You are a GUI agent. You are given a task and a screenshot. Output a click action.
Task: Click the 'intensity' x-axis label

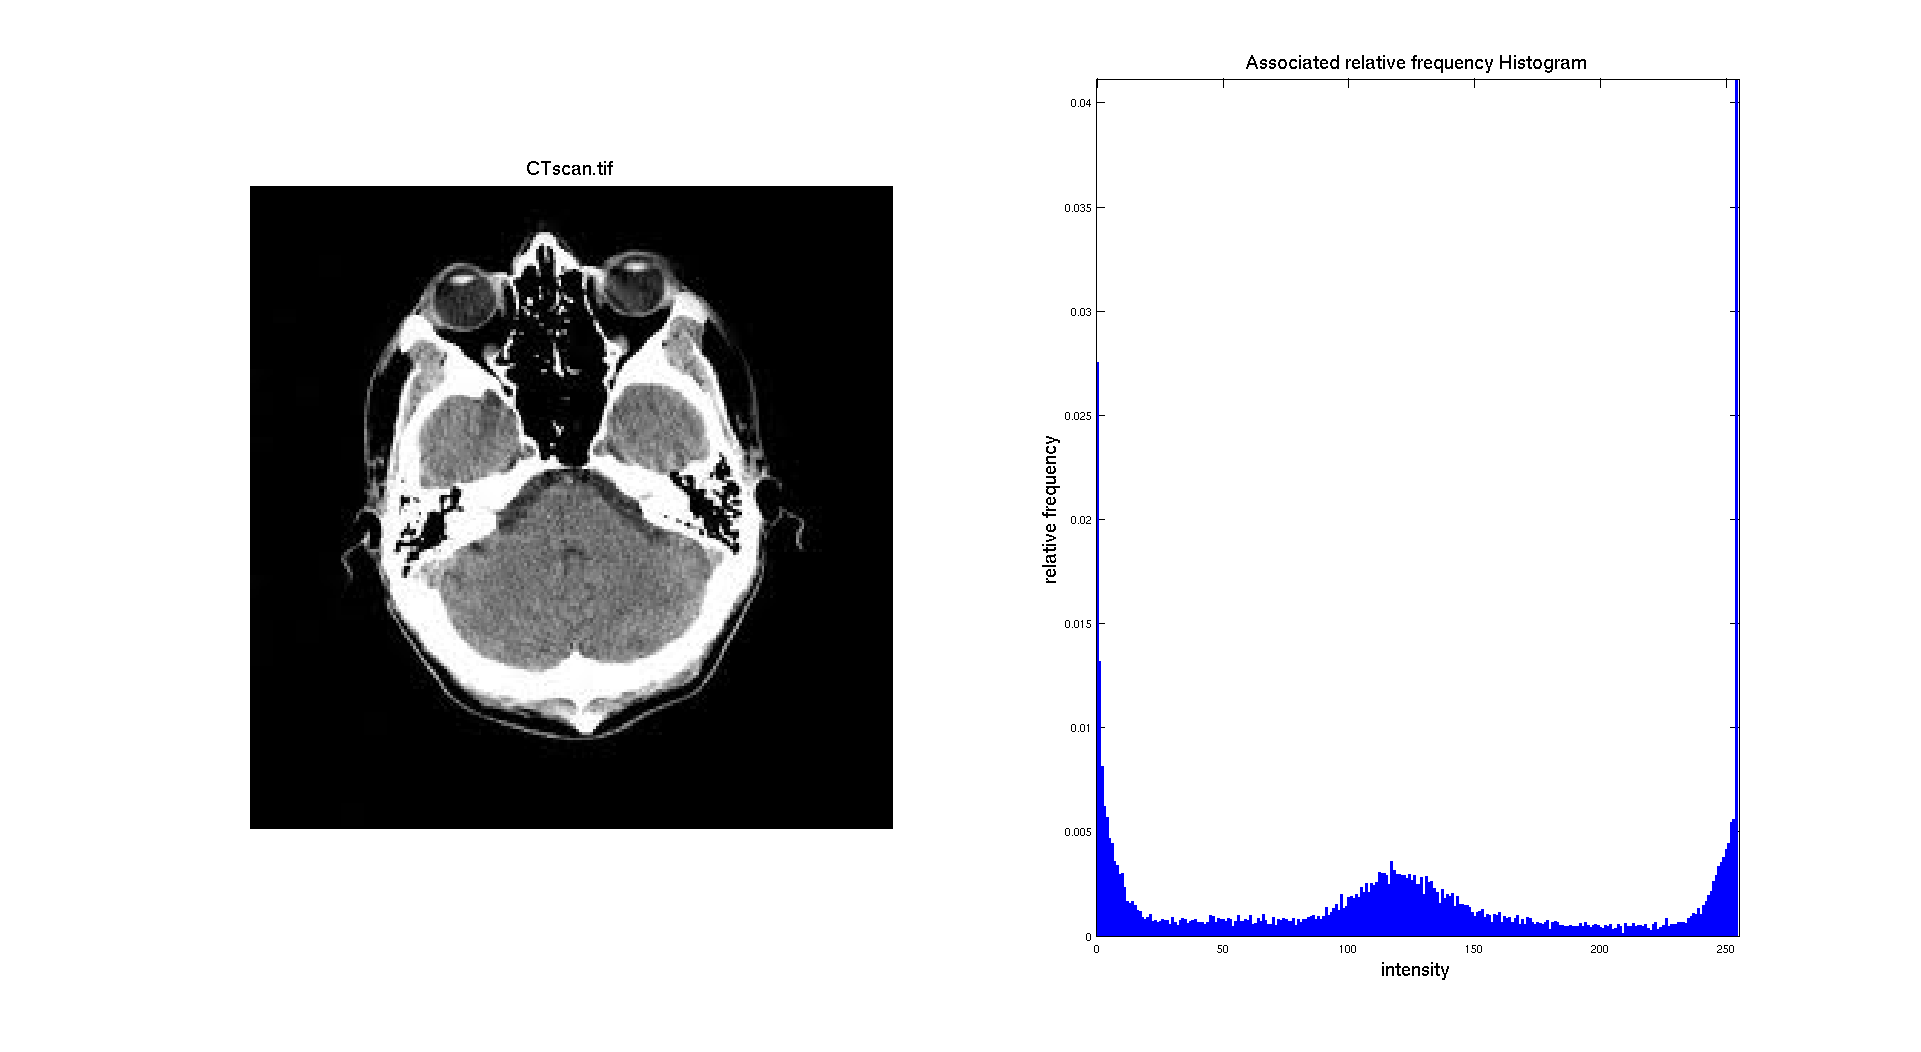pyautogui.click(x=1415, y=969)
